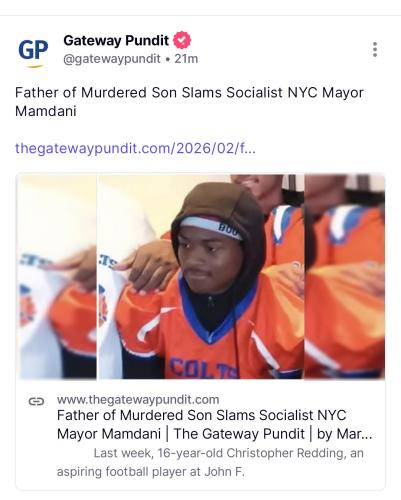Viewport: 401px width, 500px height.
Task: Open the Gateway Pundit display name
Action: [x=116, y=41]
